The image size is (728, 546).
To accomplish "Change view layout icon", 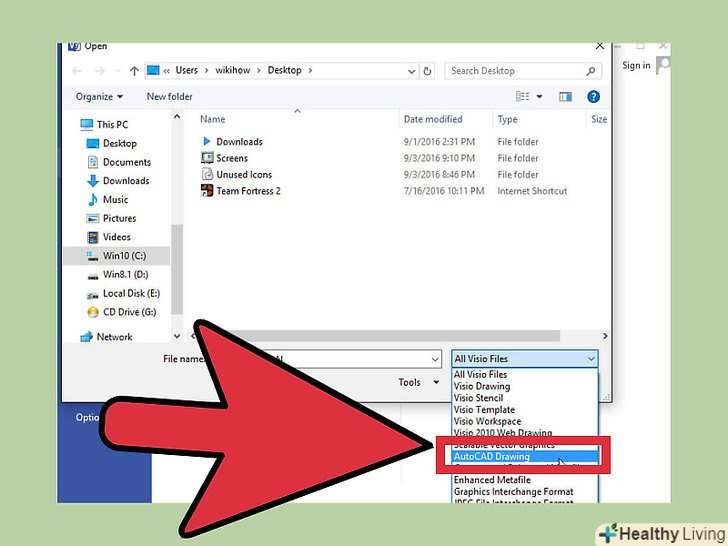I will click(522, 96).
